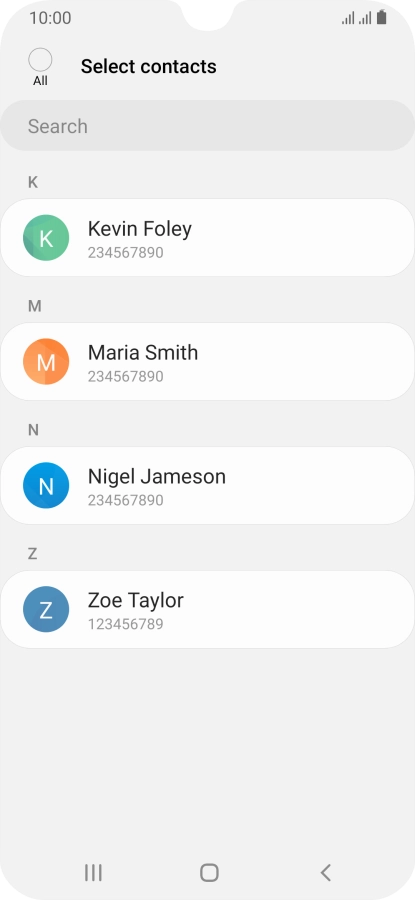Open recent apps from navigation bar
Screen dimensions: 415x900
click(x=93, y=872)
